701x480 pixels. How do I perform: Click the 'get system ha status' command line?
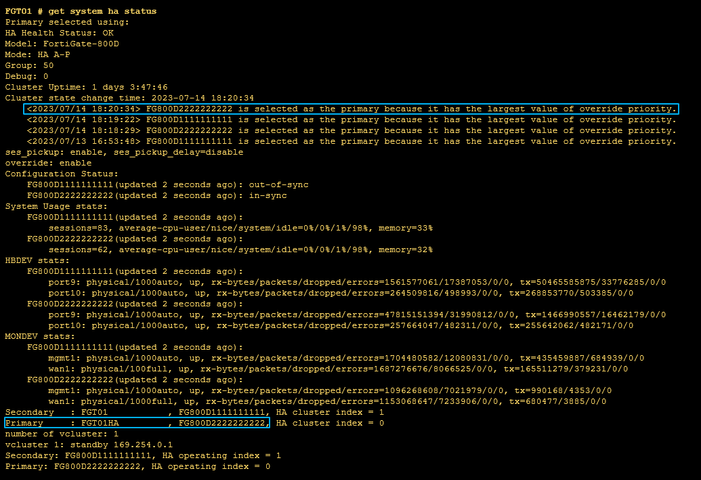tap(80, 11)
